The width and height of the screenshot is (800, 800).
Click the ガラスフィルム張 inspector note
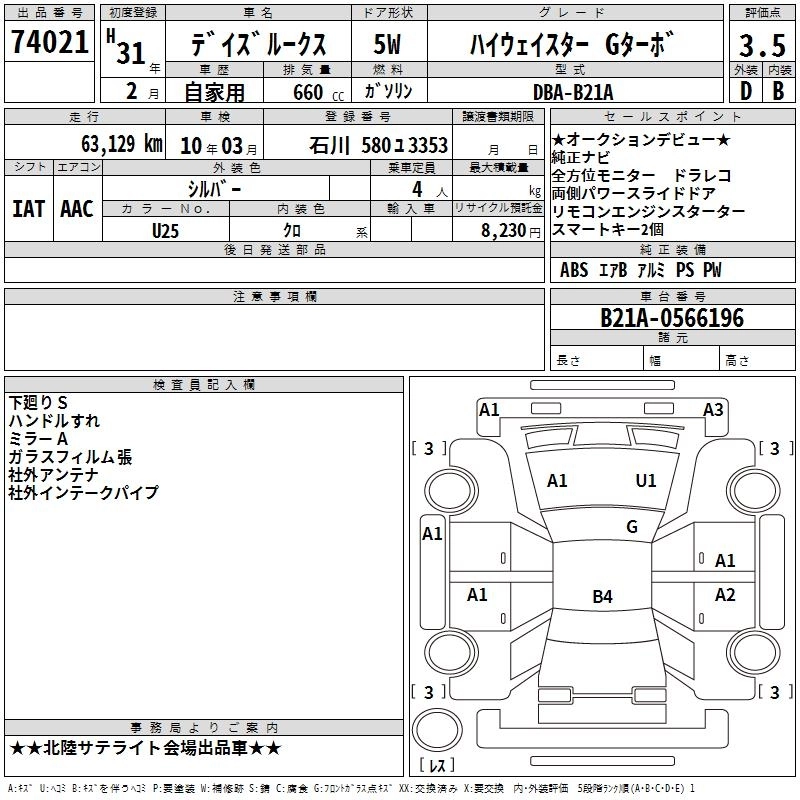coord(70,457)
